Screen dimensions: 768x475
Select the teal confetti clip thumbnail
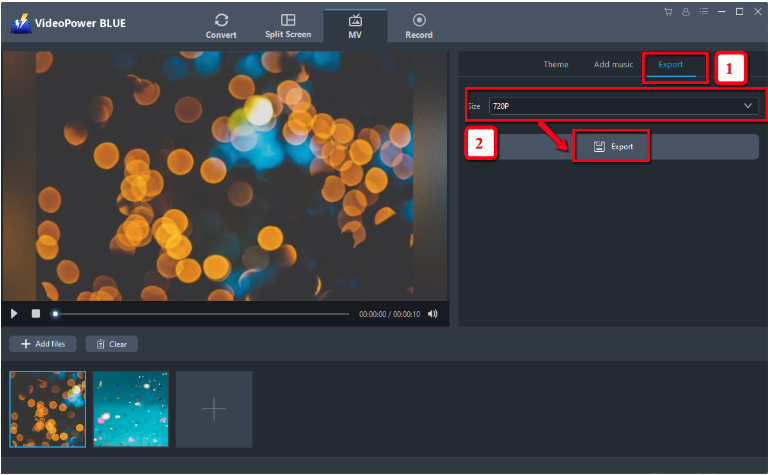pyautogui.click(x=131, y=409)
